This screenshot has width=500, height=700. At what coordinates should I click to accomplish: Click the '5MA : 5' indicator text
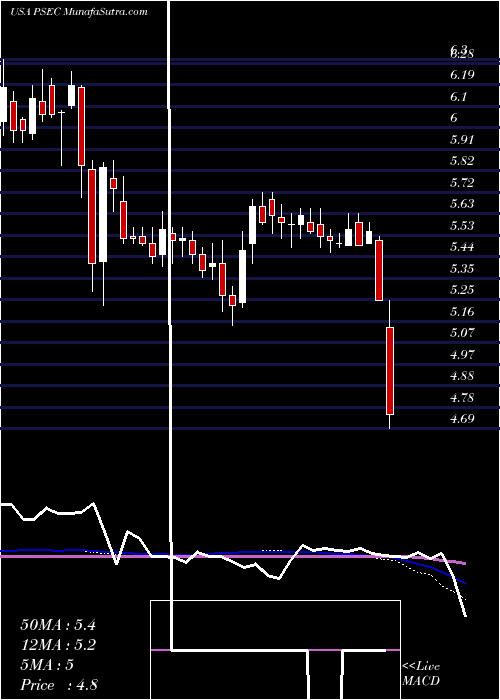point(47,665)
